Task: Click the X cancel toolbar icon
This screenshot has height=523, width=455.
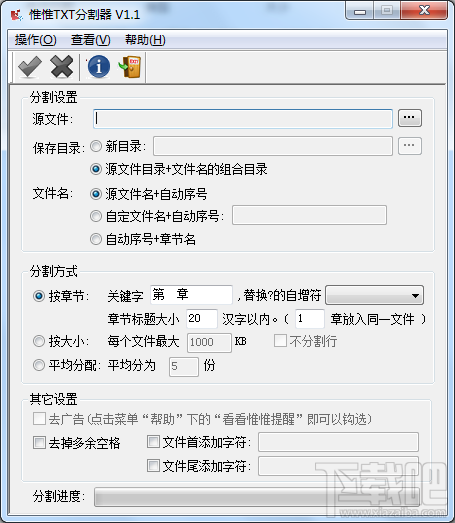Action: (x=62, y=67)
